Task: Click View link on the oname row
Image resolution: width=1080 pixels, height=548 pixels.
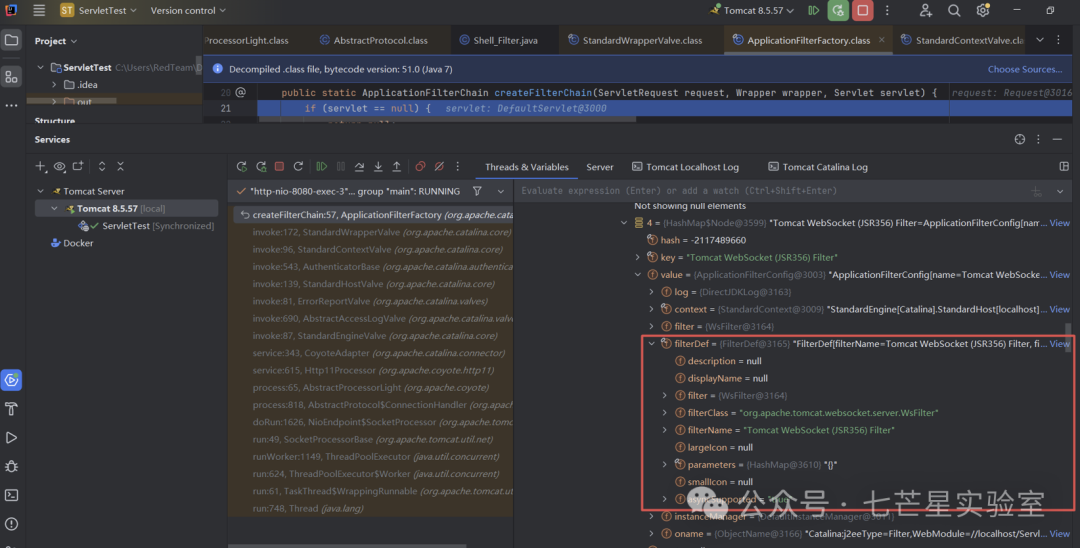Action: point(1059,534)
